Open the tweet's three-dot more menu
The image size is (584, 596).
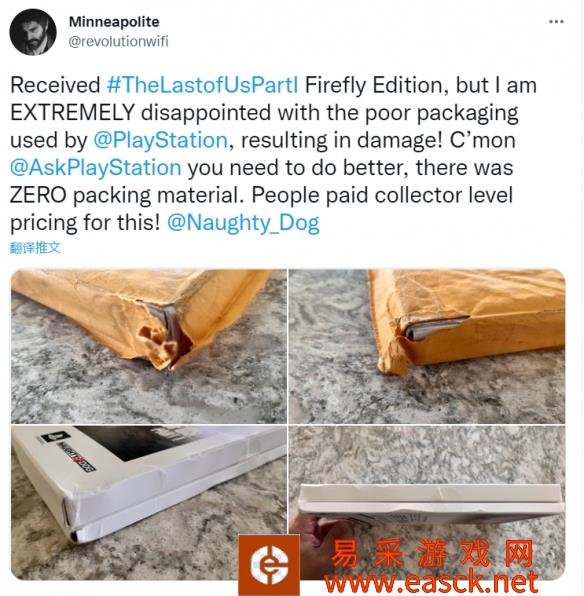(x=556, y=22)
